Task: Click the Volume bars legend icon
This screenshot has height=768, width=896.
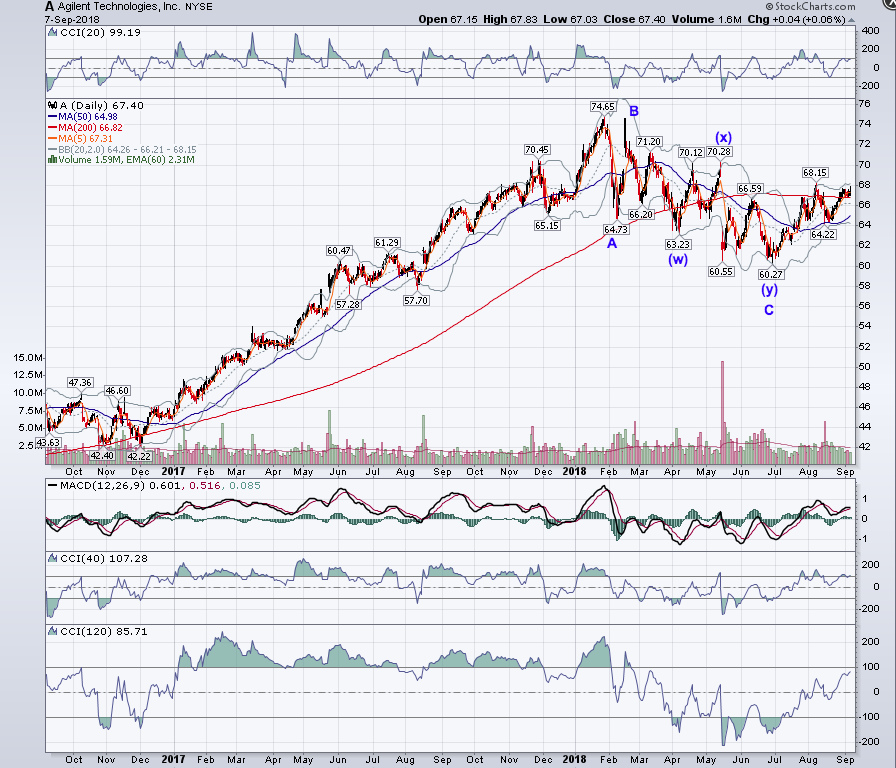Action: pyautogui.click(x=53, y=159)
